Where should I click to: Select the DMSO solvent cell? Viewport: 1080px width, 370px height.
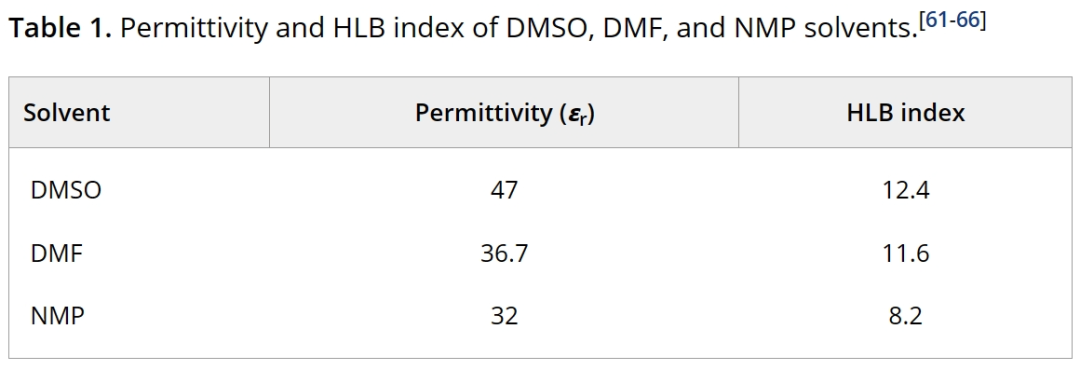pos(66,189)
